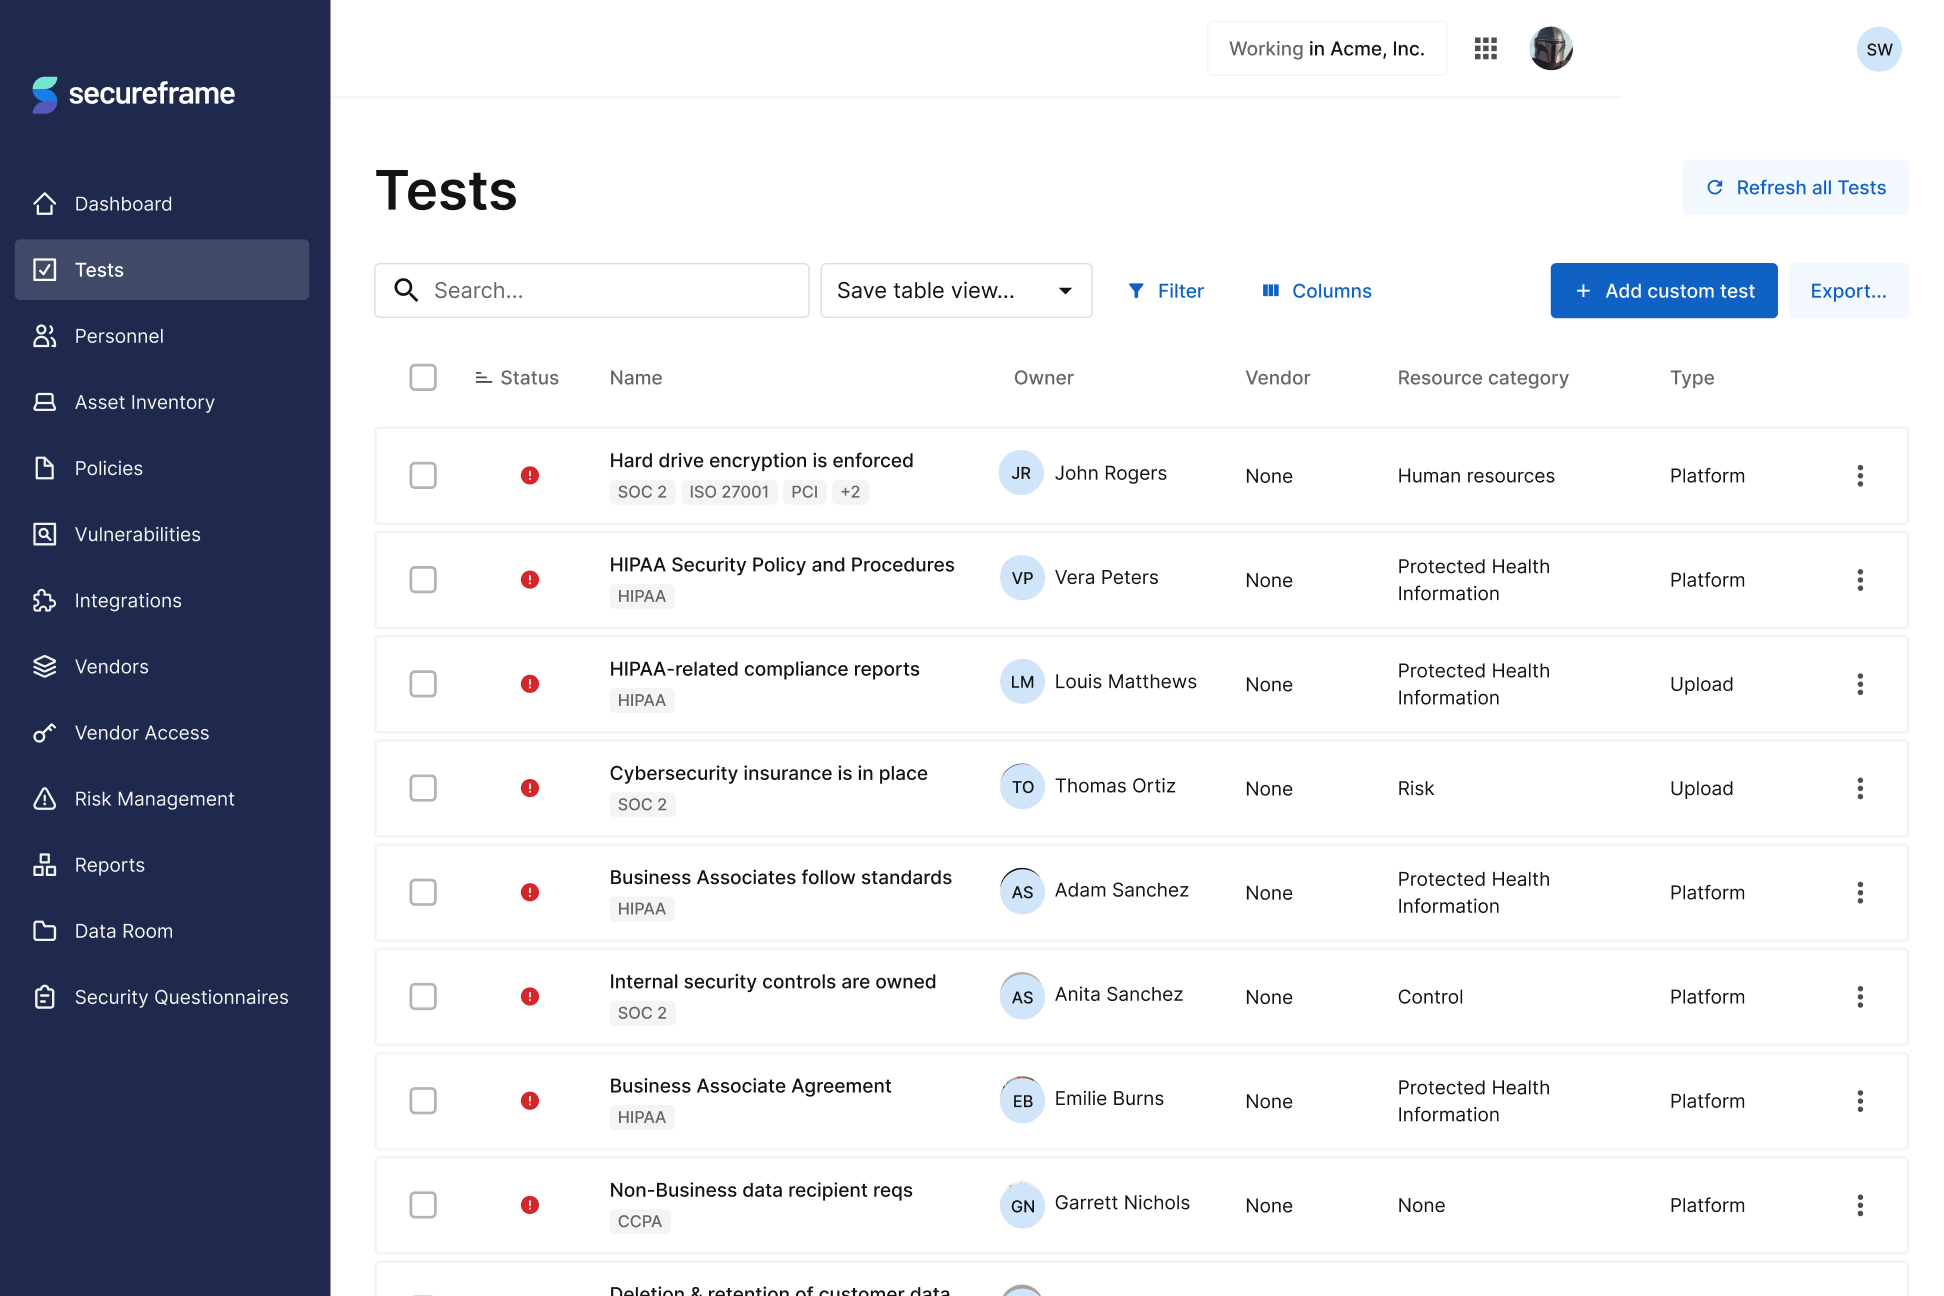This screenshot has width=1944, height=1296.
Task: Click the SW initials avatar
Action: [x=1878, y=49]
